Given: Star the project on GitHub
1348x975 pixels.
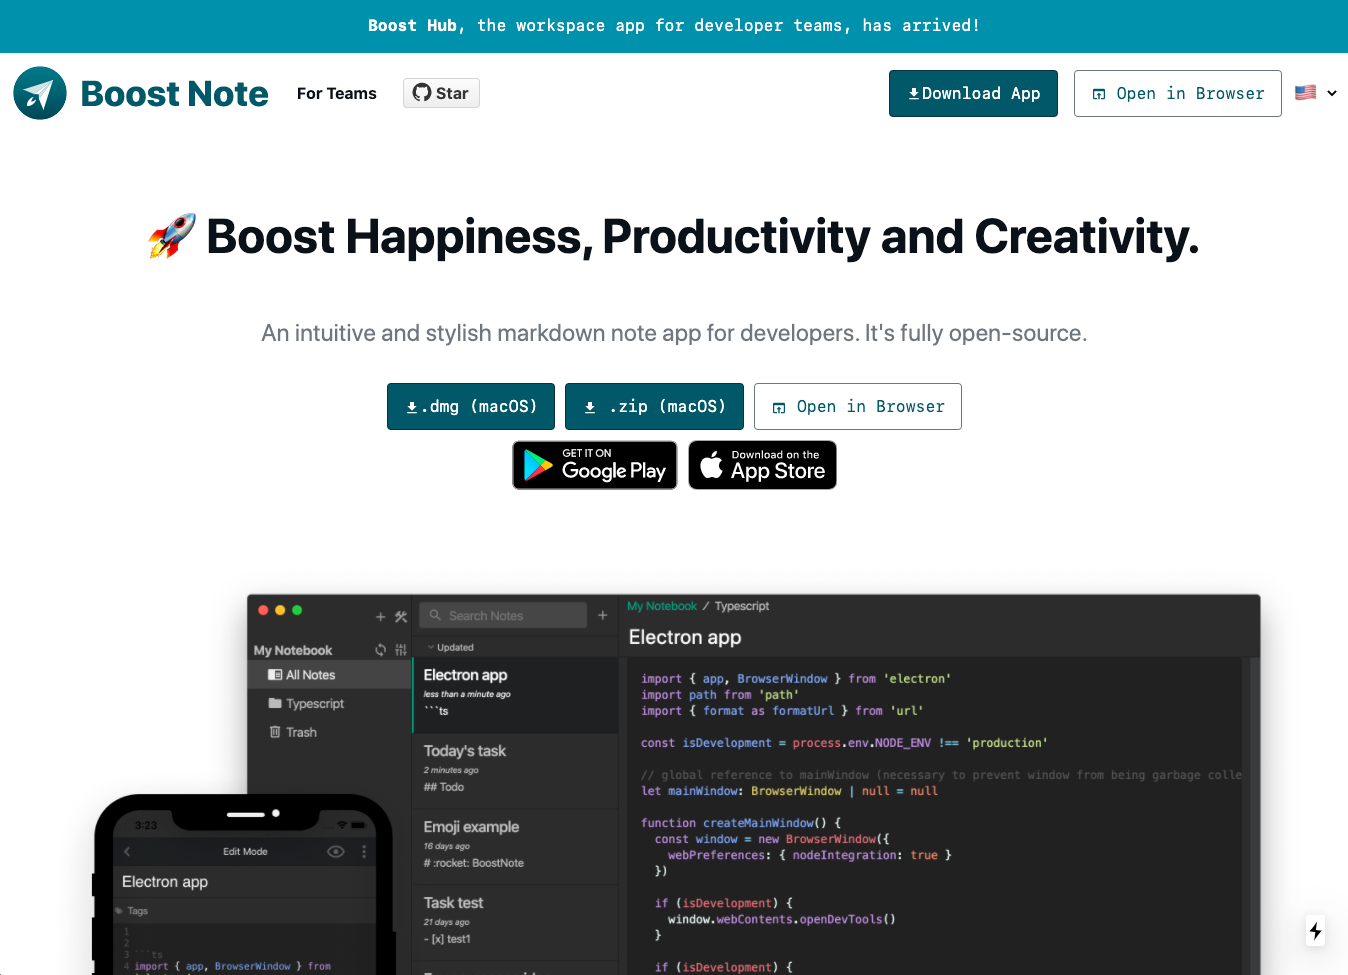Looking at the screenshot, I should click(x=441, y=93).
